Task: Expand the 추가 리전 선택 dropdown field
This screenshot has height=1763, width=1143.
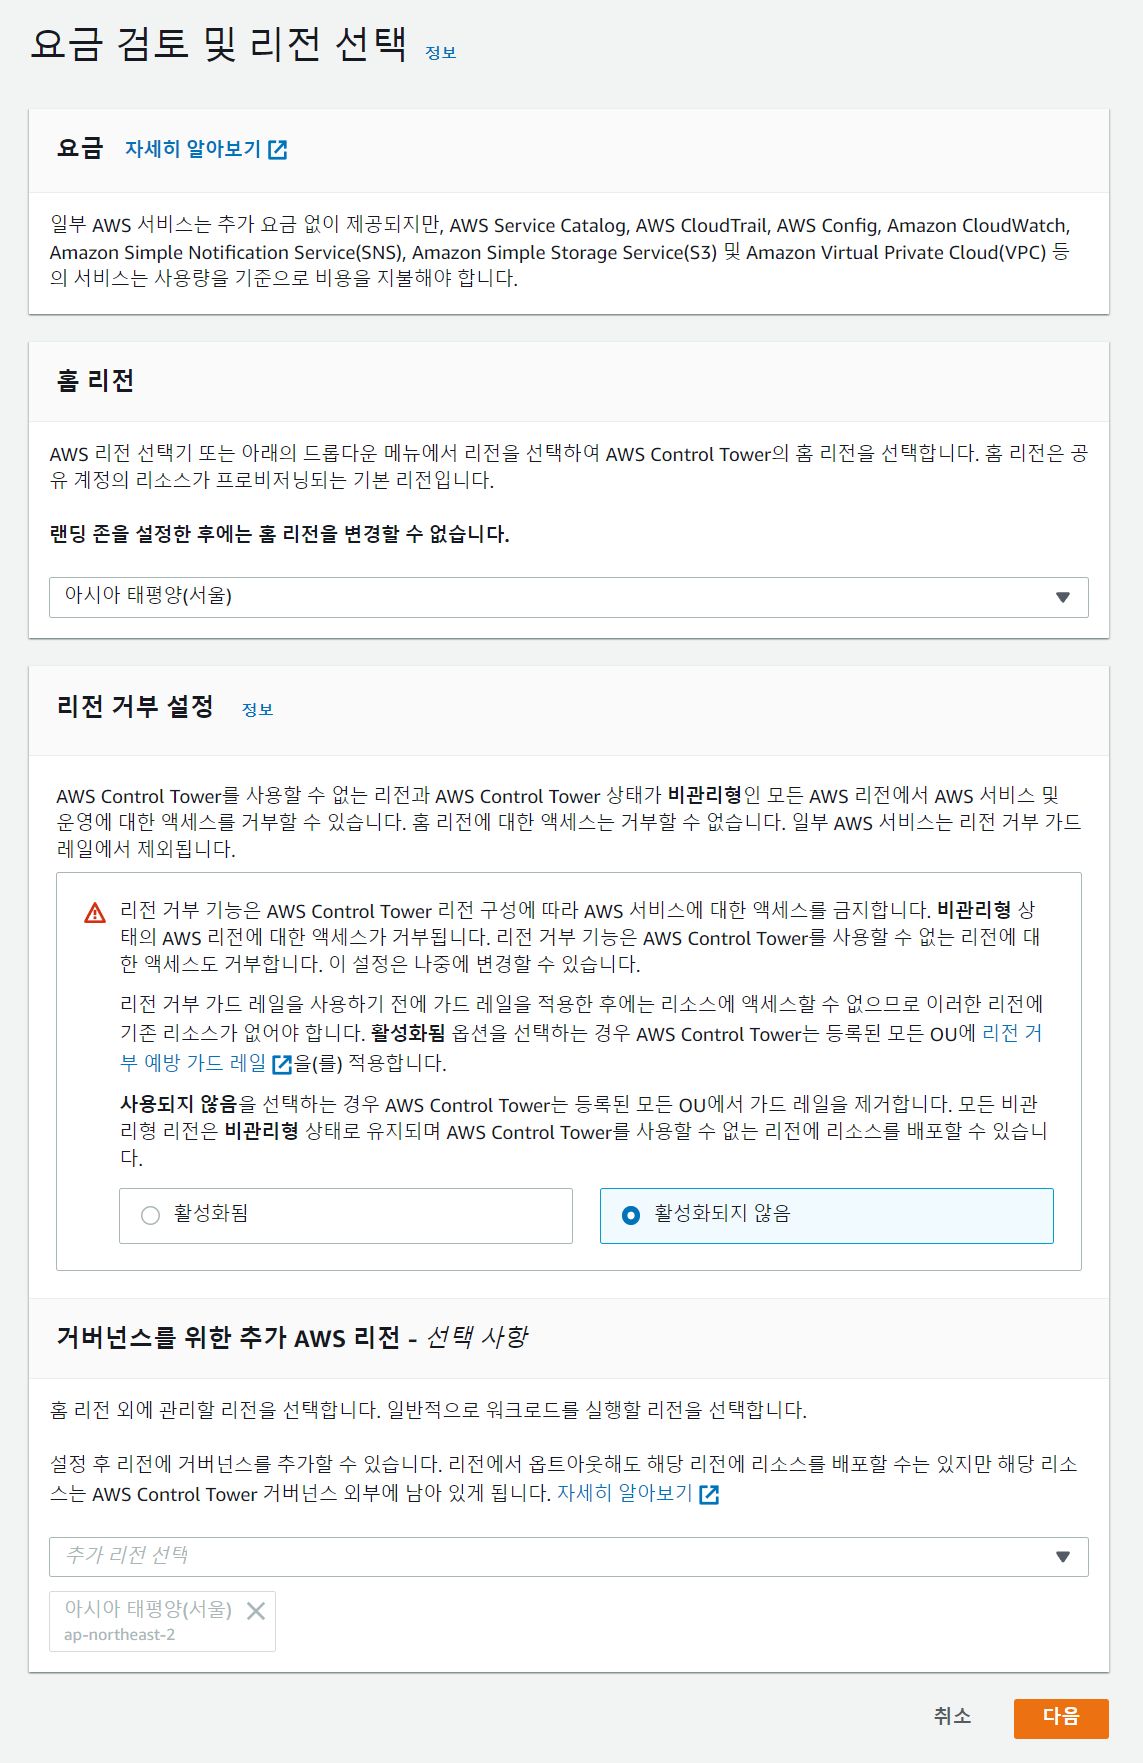Action: click(550, 1557)
